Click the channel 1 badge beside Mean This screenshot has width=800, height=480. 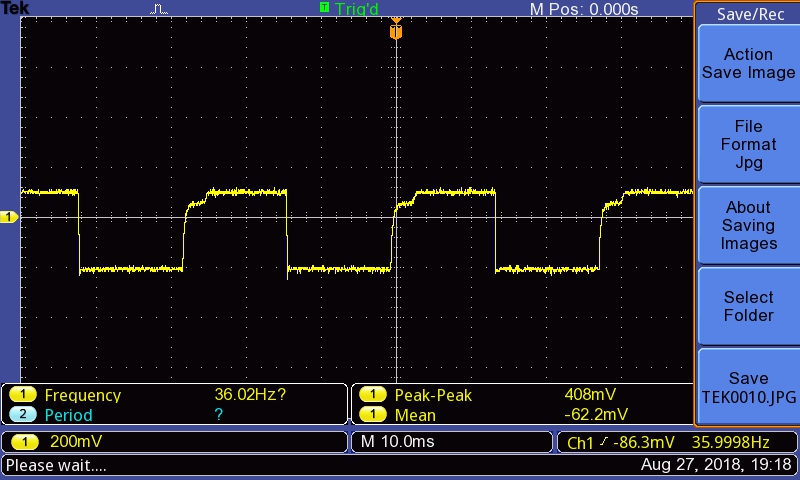(373, 414)
